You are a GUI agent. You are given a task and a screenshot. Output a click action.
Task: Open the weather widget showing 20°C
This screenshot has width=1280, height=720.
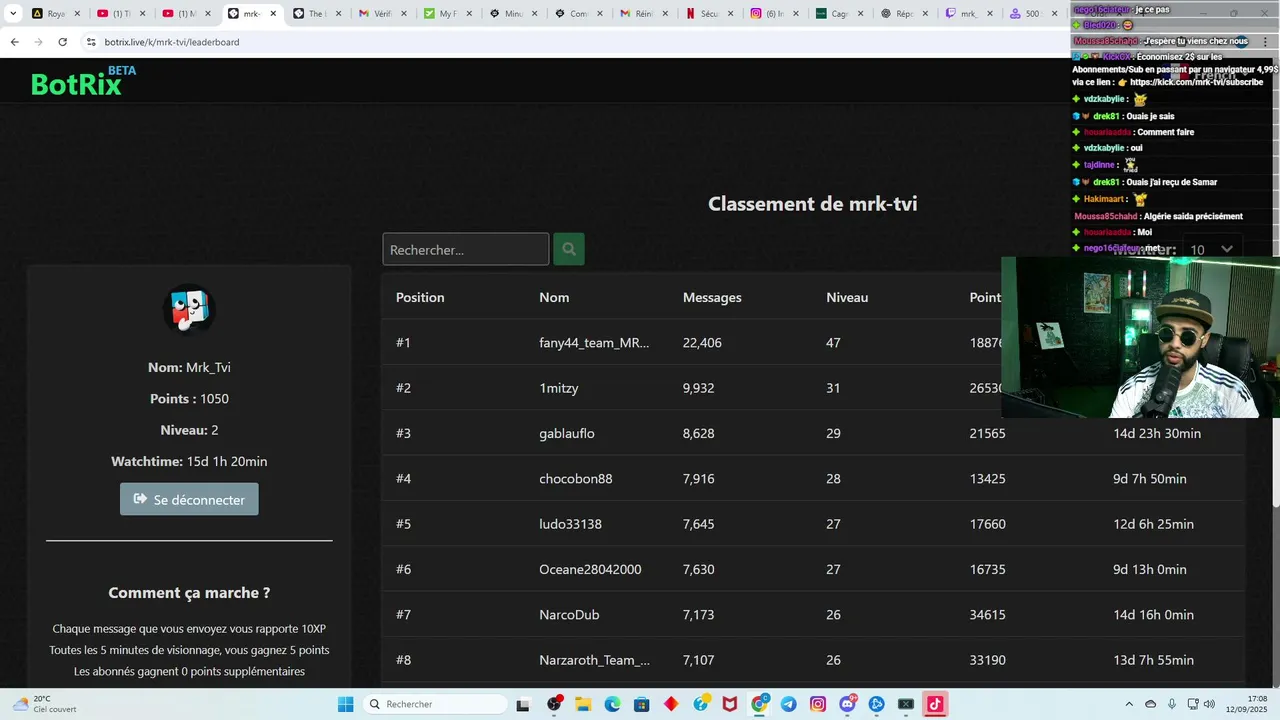[45, 704]
